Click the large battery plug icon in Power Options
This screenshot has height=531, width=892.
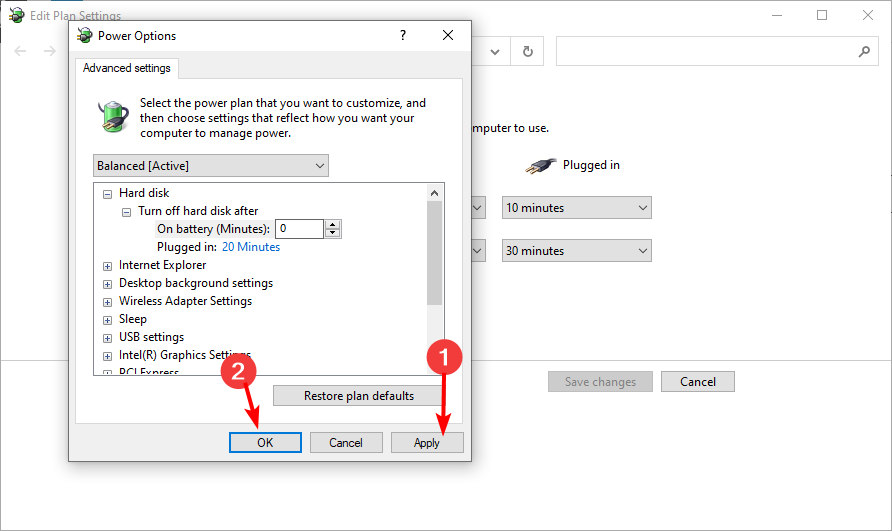[113, 117]
